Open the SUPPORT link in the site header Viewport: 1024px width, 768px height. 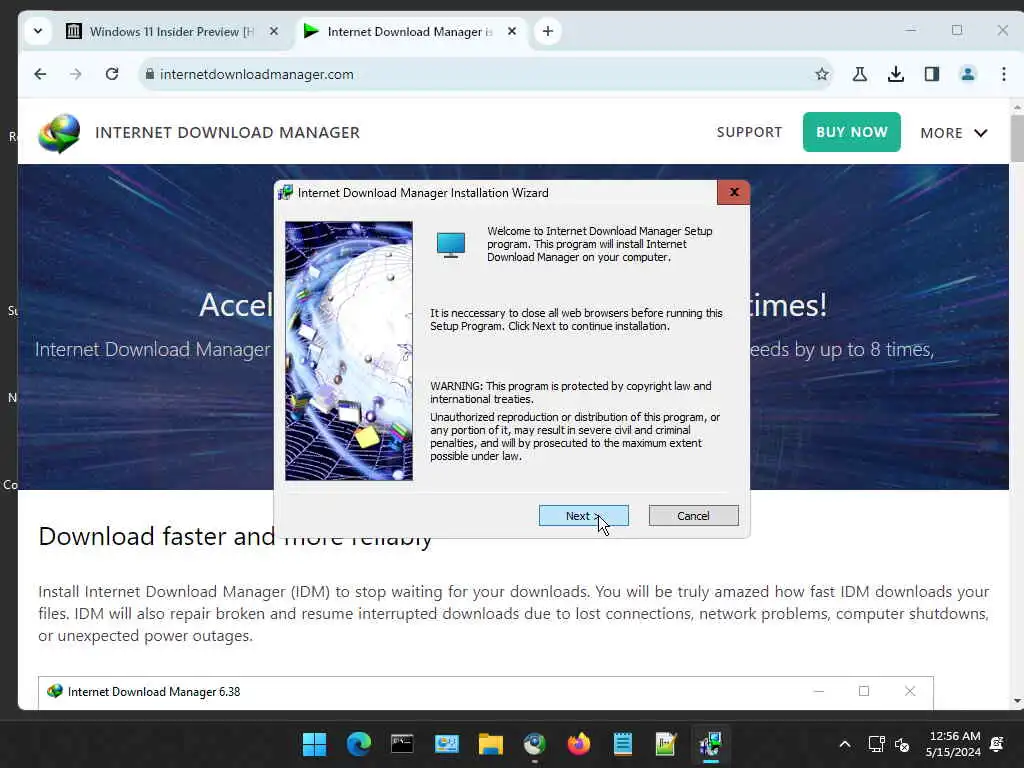tap(749, 132)
